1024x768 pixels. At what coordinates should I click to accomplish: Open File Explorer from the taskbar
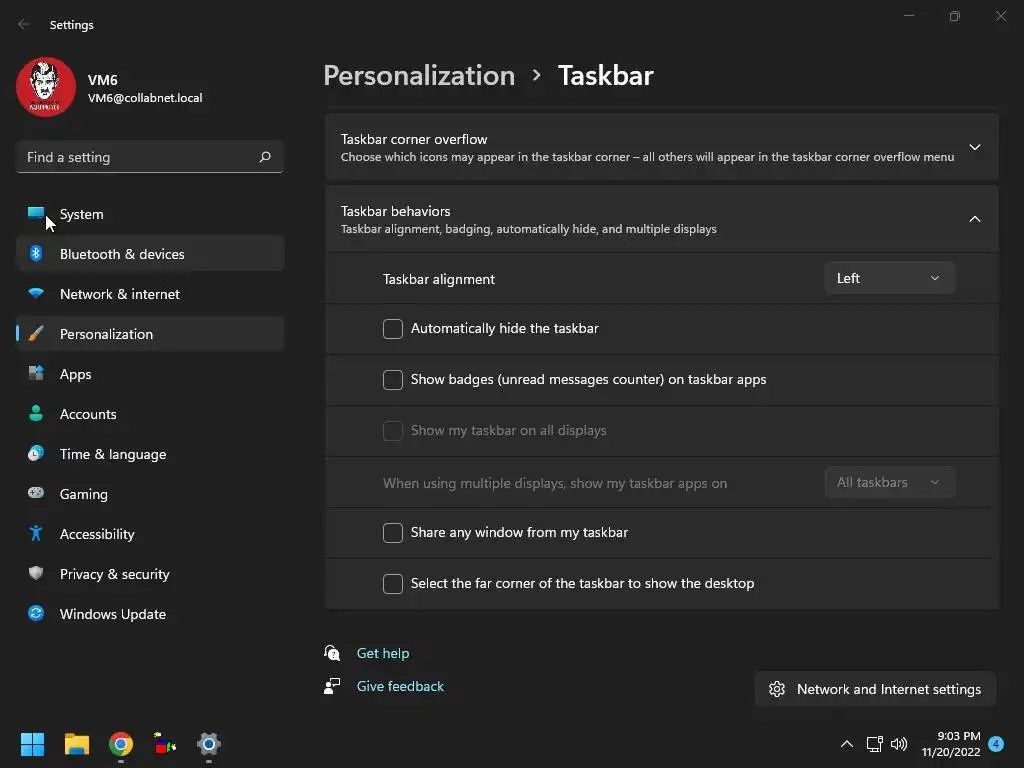click(77, 744)
